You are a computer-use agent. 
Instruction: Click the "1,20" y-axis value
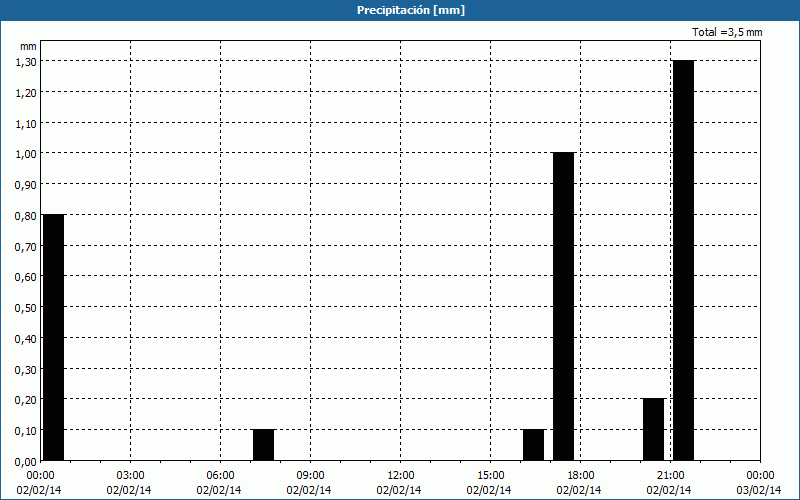coord(26,92)
